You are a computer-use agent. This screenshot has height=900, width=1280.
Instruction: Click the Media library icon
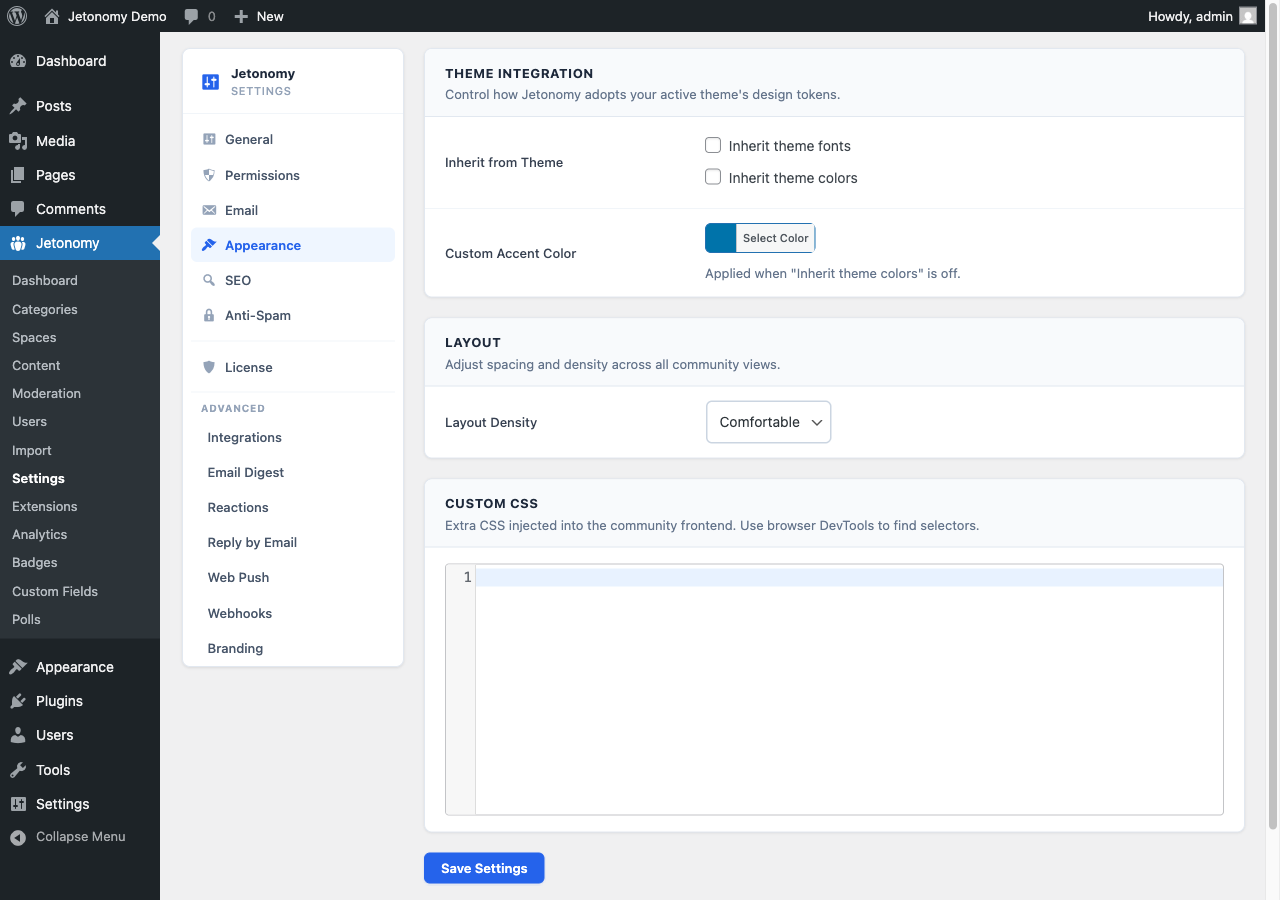(x=17, y=141)
